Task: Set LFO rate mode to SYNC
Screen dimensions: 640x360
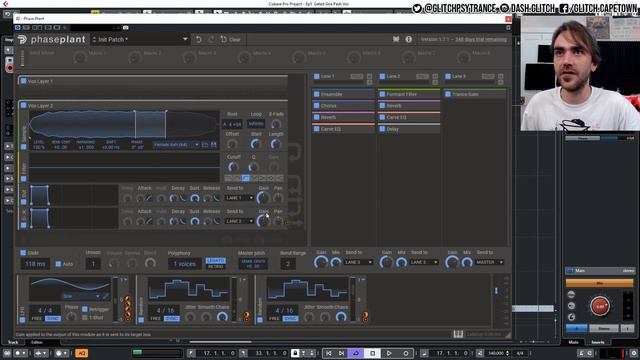Action: click(53, 318)
